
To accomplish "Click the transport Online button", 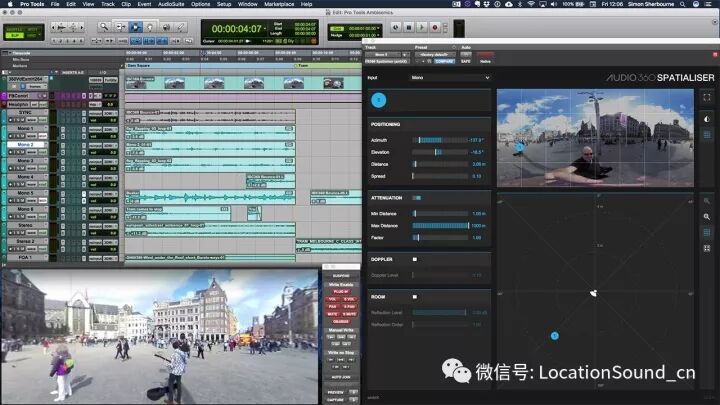I will (x=395, y=28).
